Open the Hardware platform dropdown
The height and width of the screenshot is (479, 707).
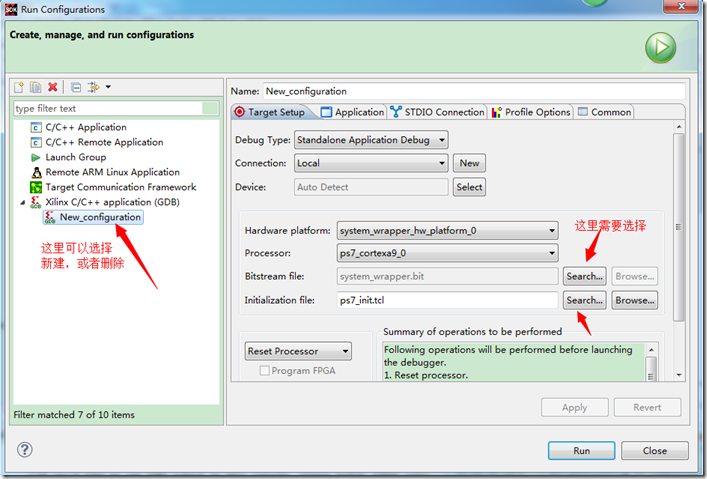[x=448, y=230]
